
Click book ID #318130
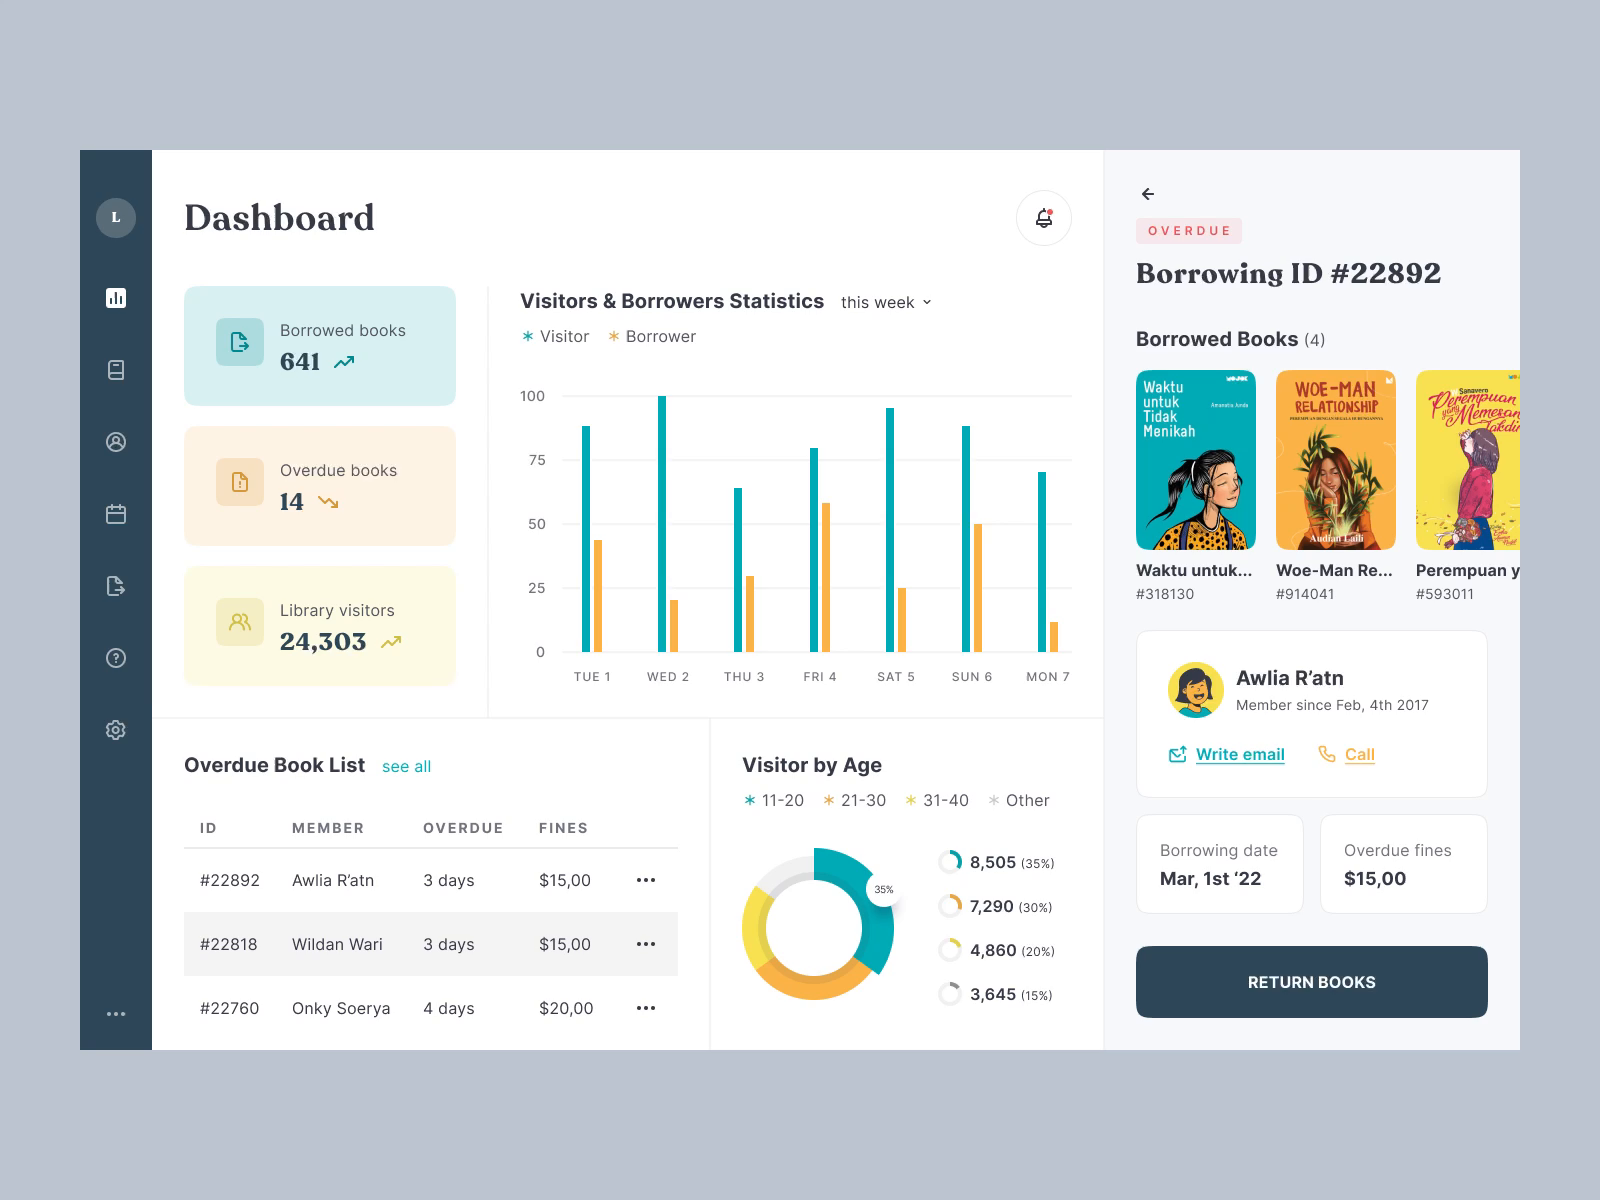pos(1165,594)
